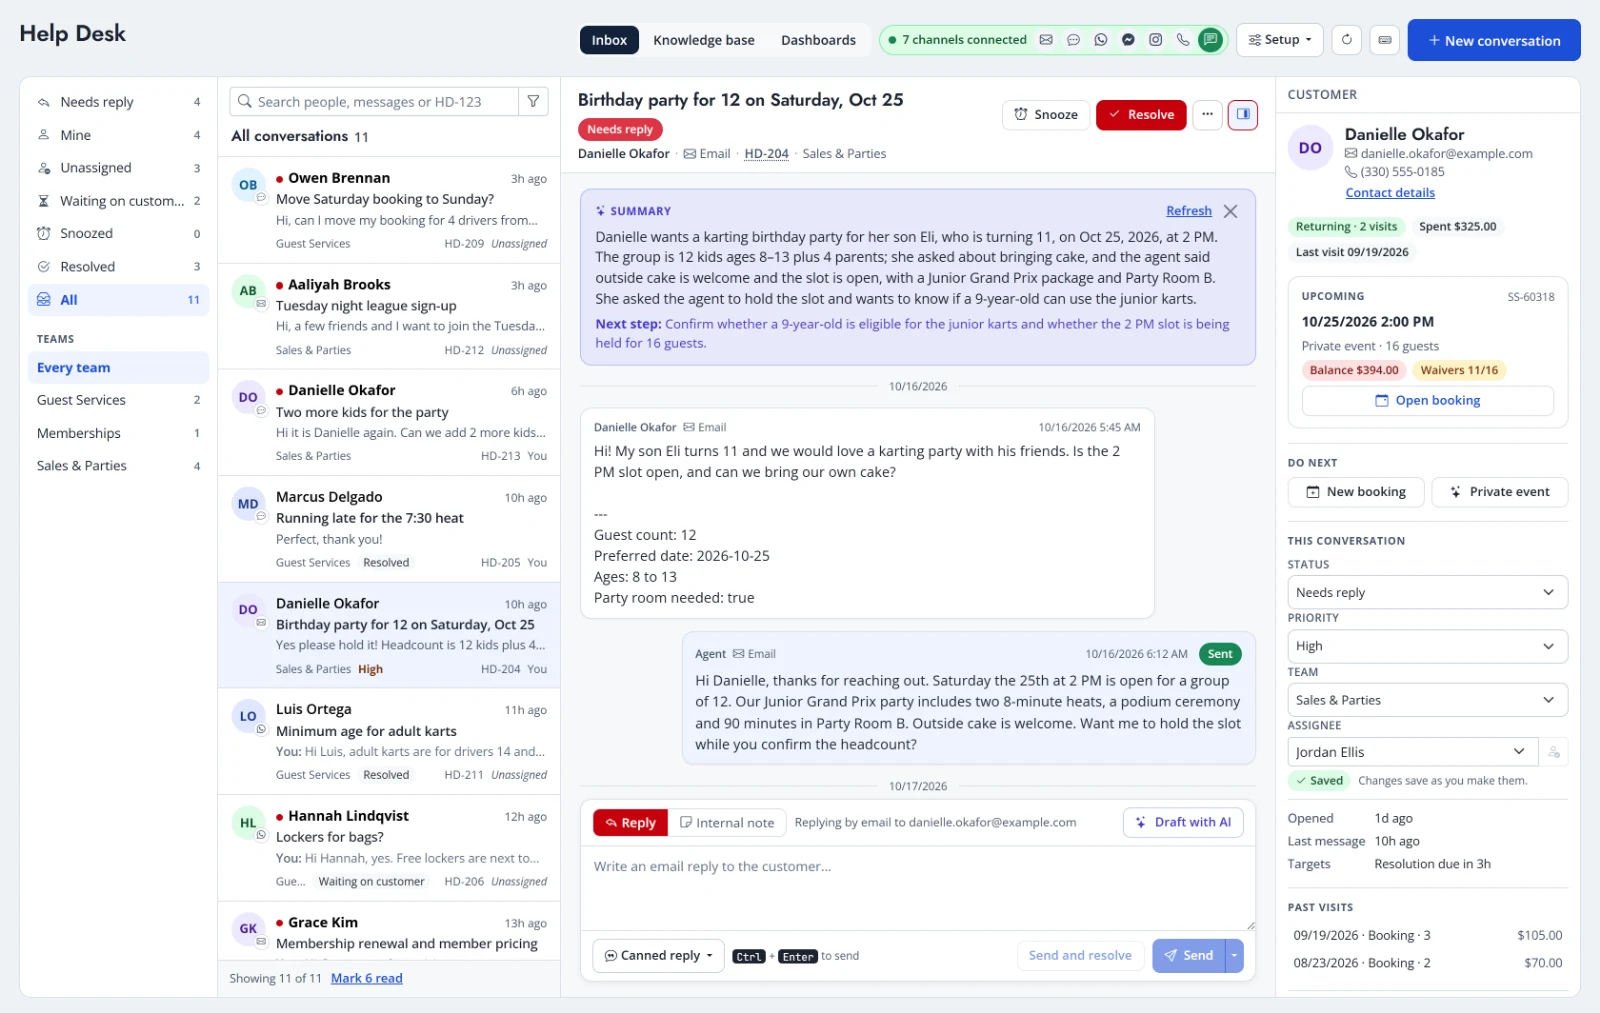Switch composer to Internal note
The width and height of the screenshot is (1600, 1013).
tap(727, 822)
